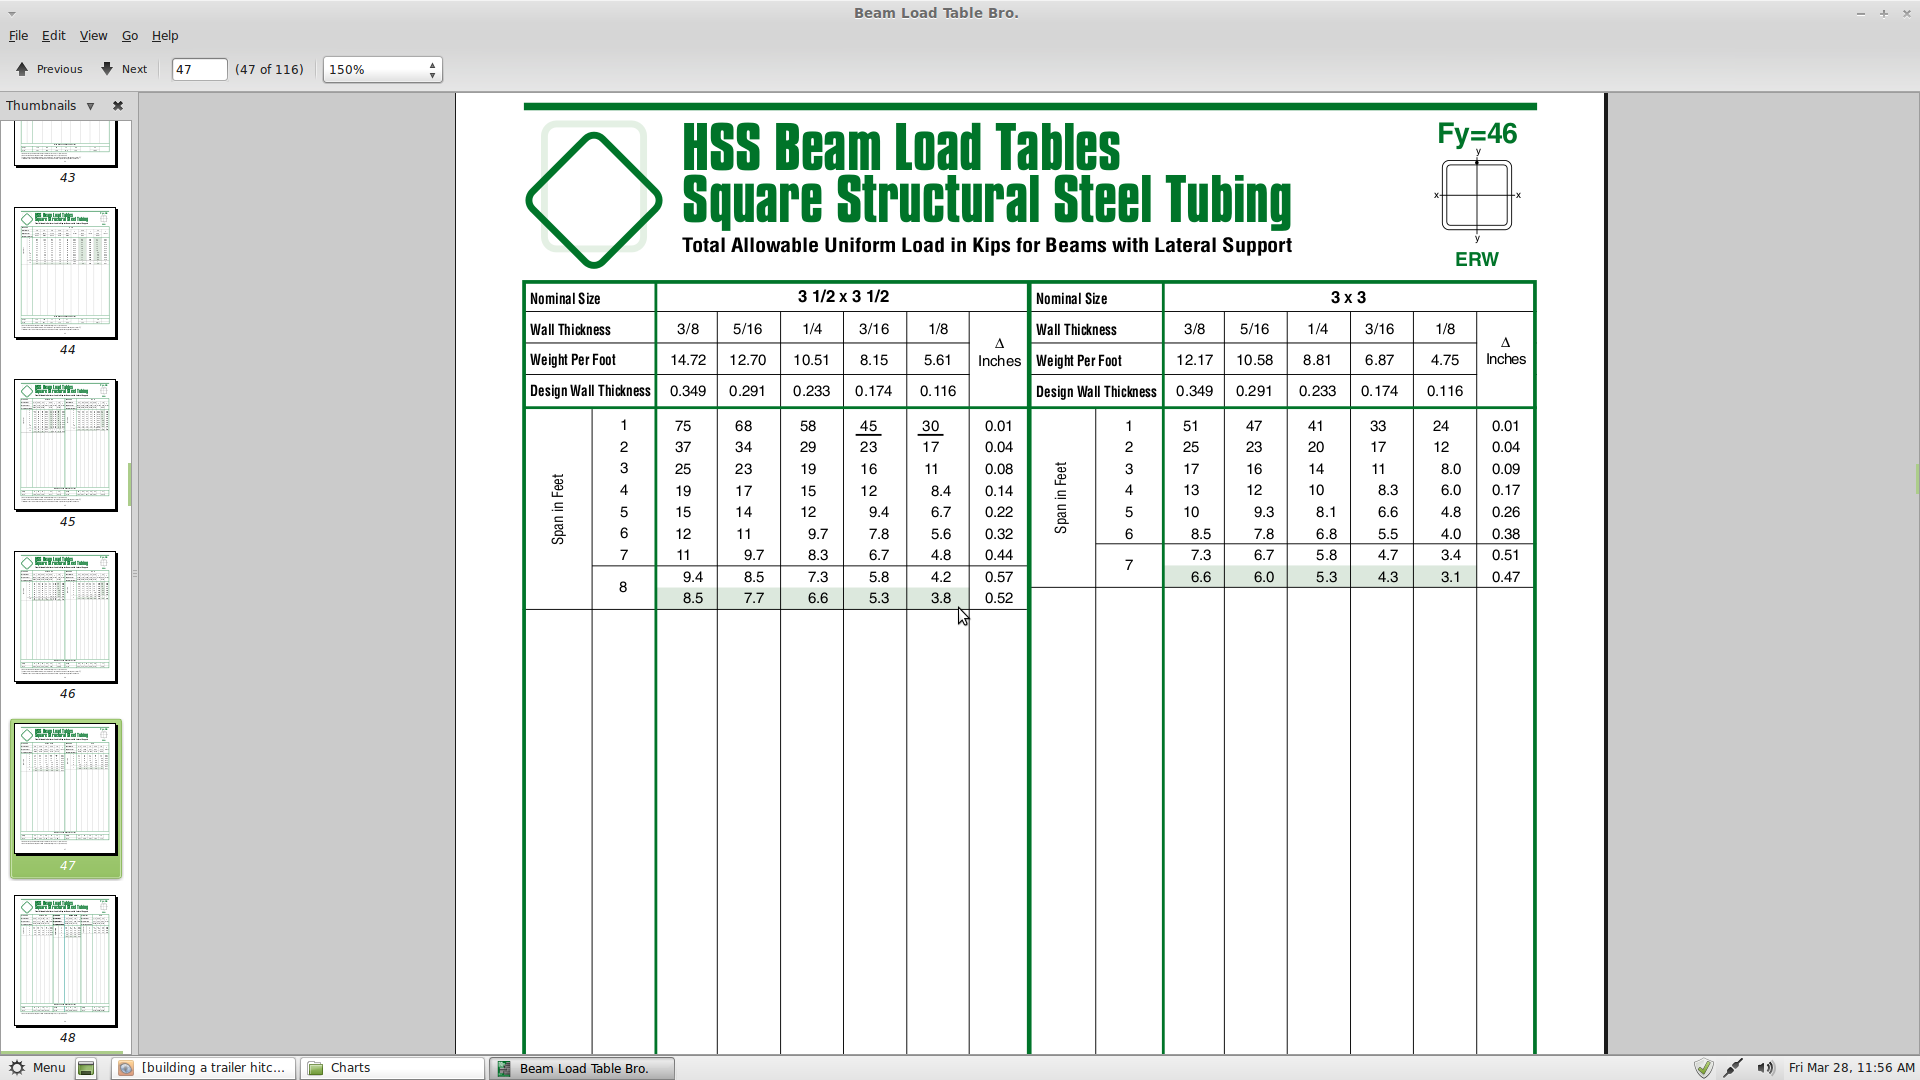Select page 47 thumbnail
1920x1080 pixels.
click(x=66, y=789)
